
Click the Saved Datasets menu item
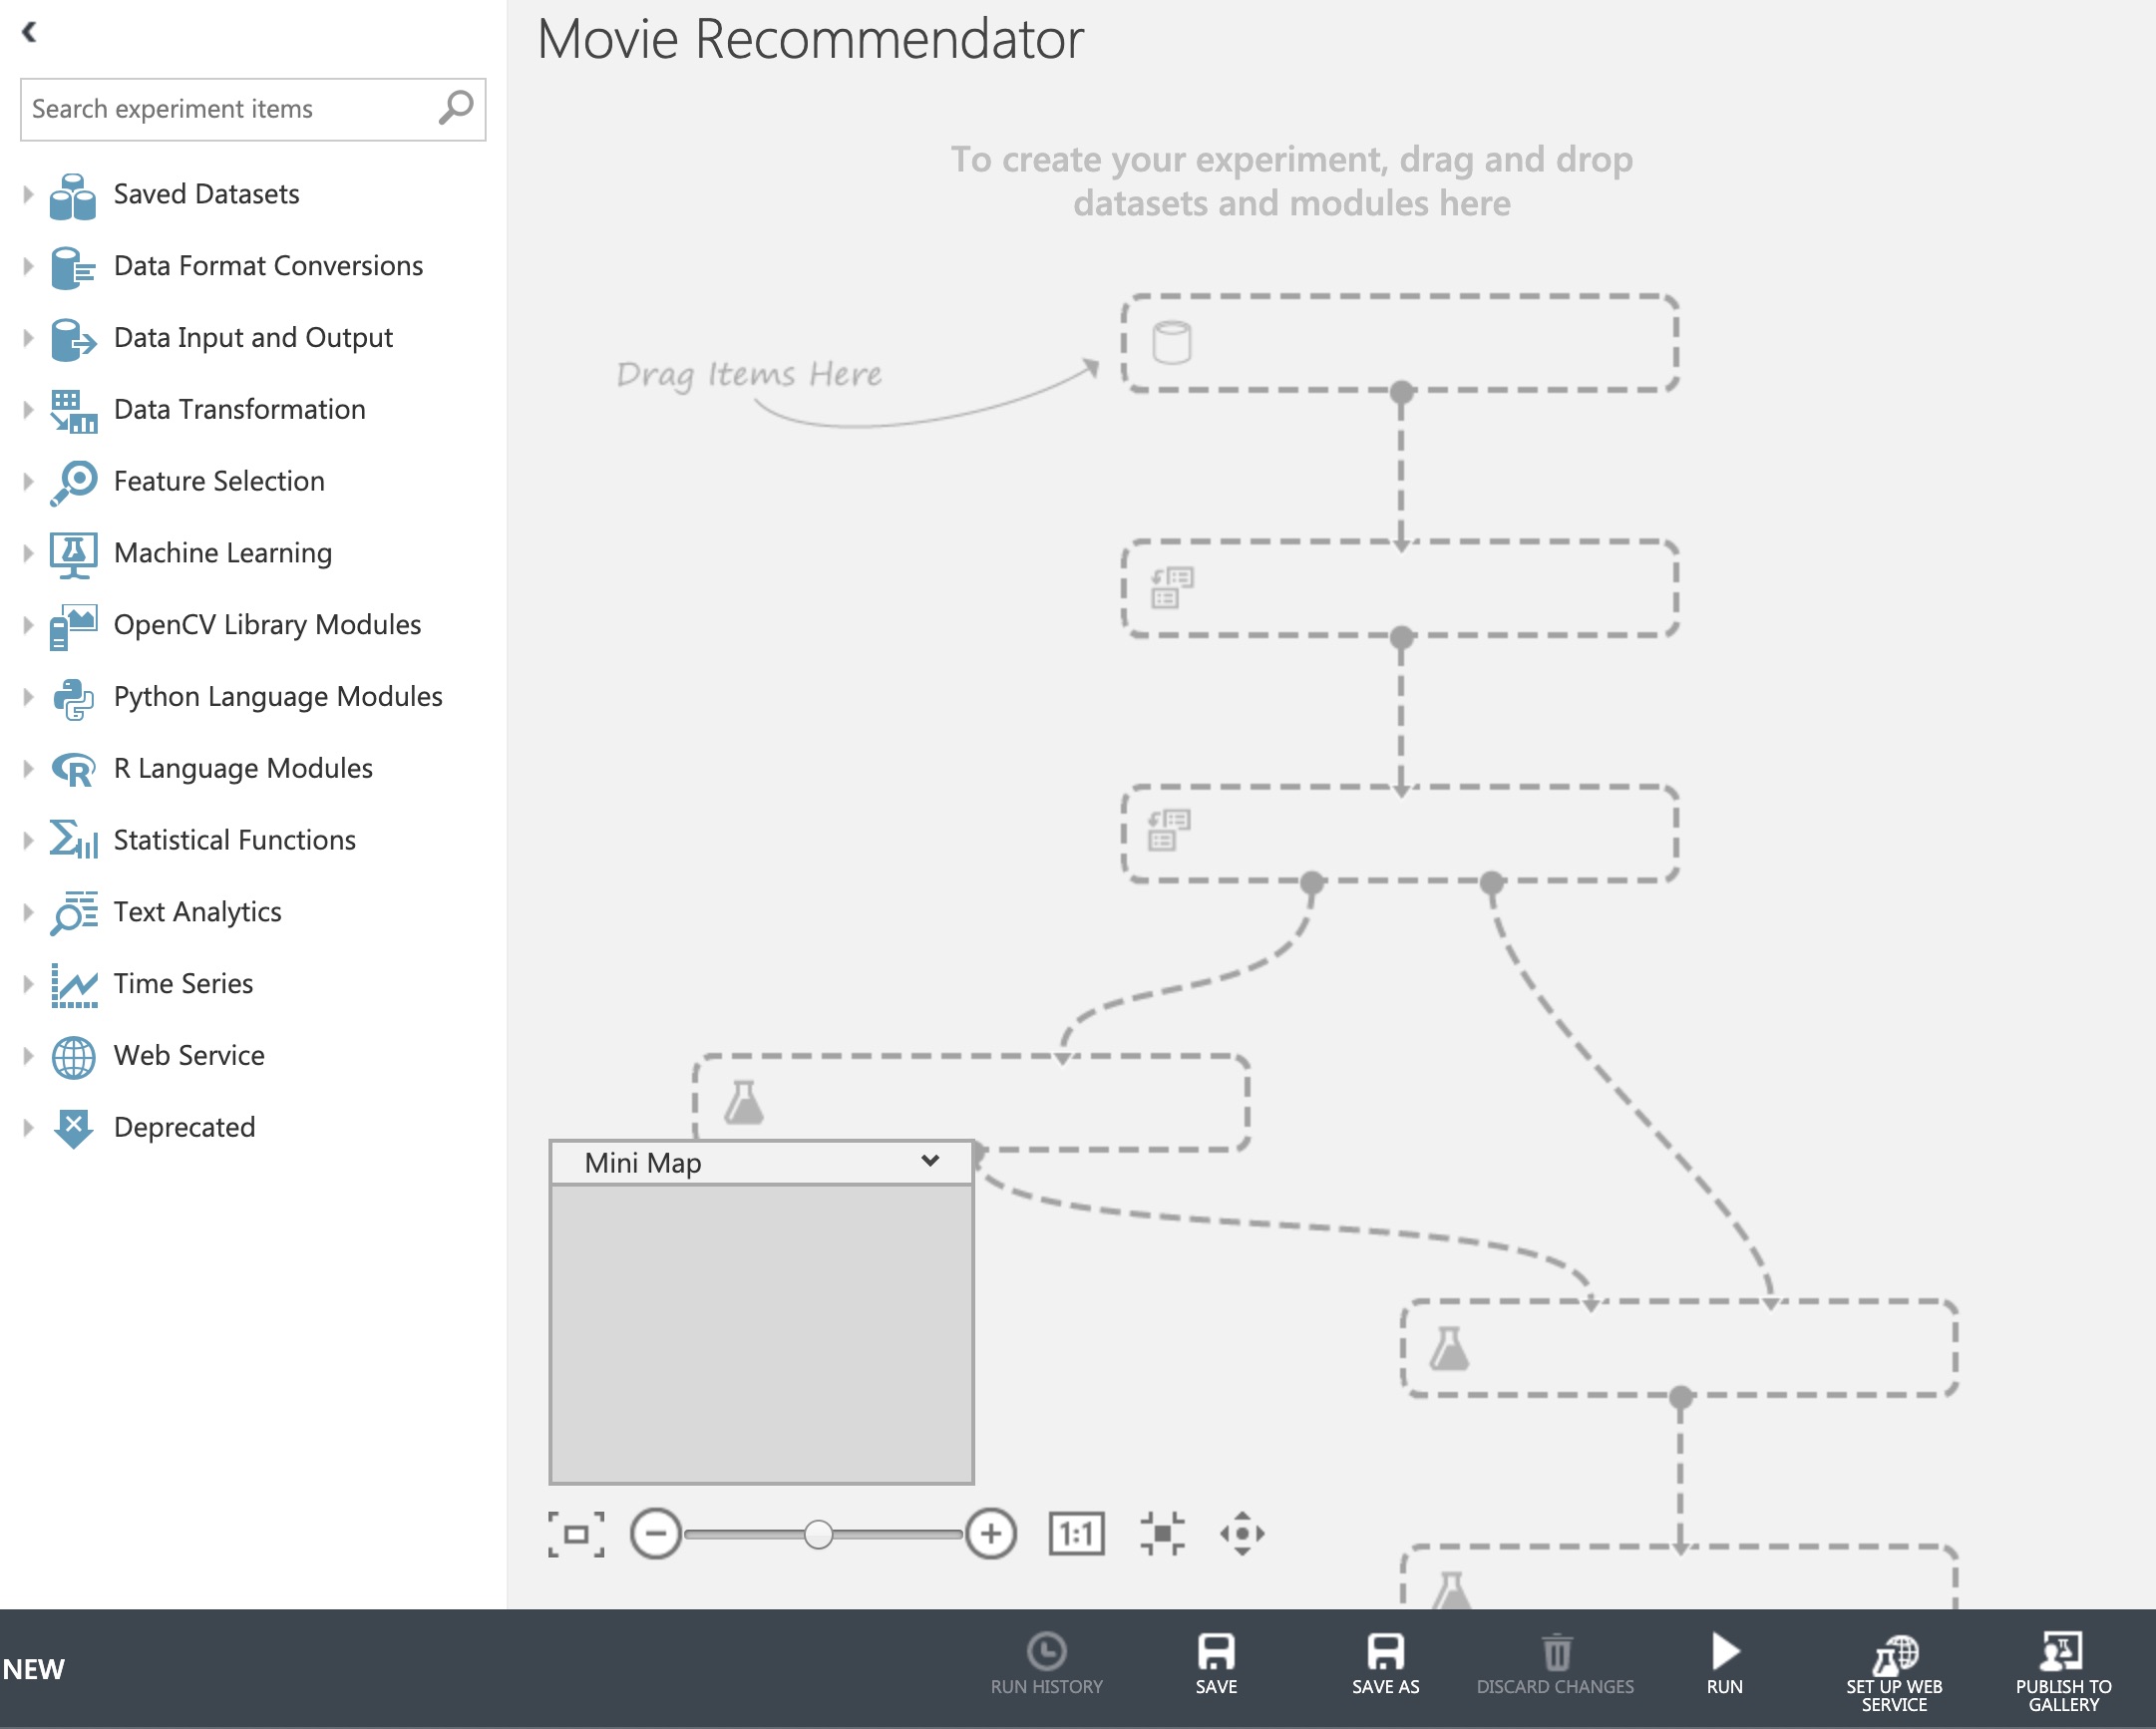(x=204, y=194)
